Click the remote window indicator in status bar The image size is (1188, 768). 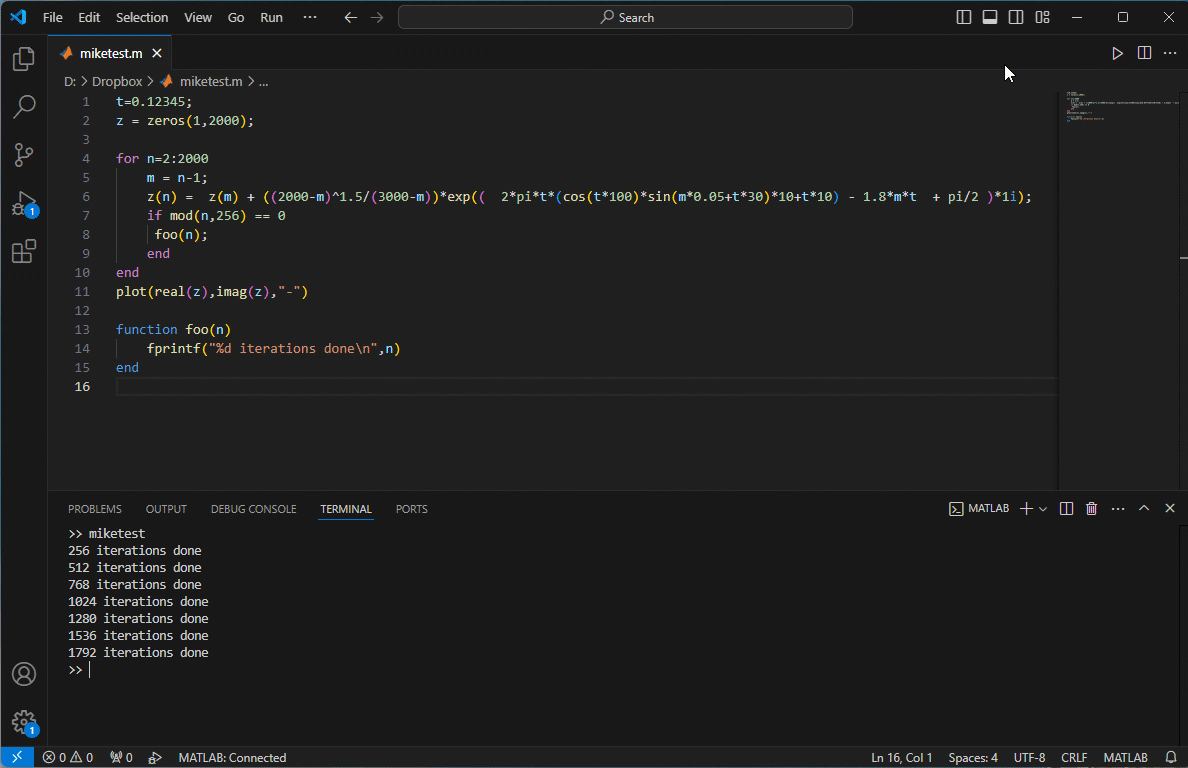coord(17,757)
